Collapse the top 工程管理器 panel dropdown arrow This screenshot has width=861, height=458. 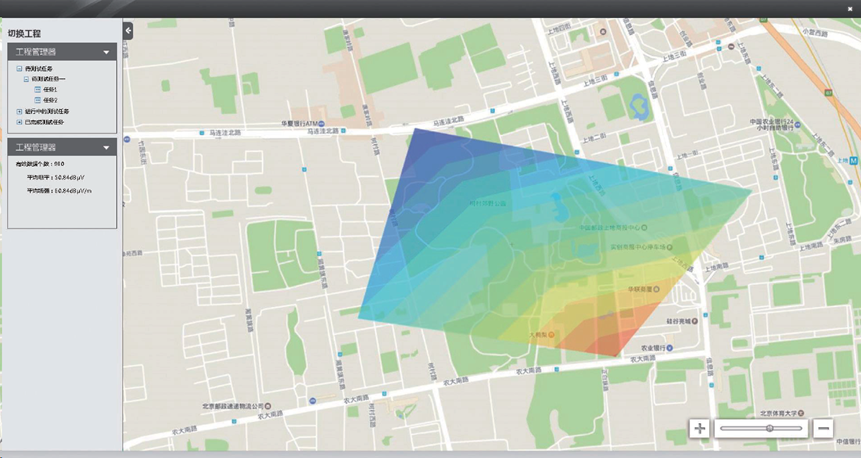106,52
